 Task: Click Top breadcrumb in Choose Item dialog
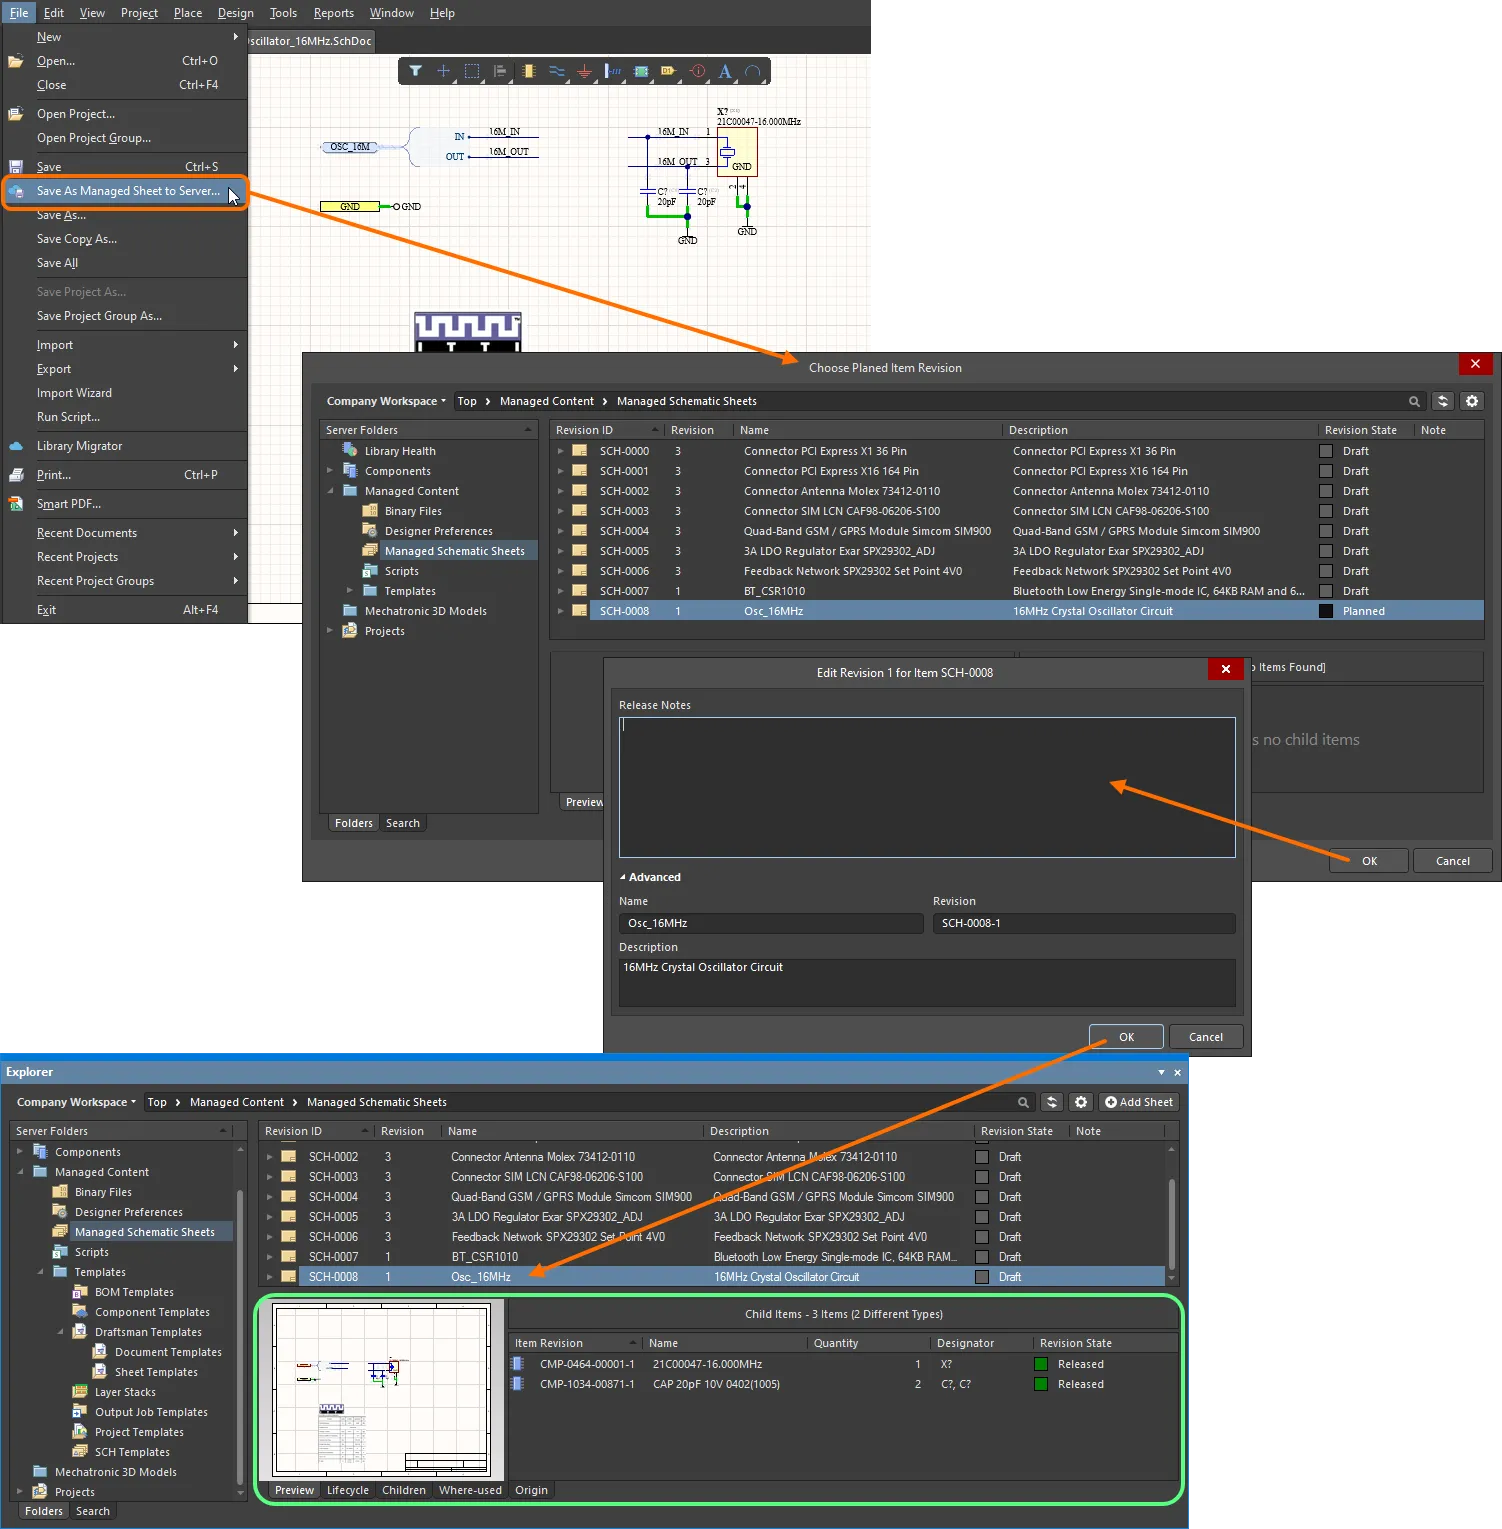[467, 401]
